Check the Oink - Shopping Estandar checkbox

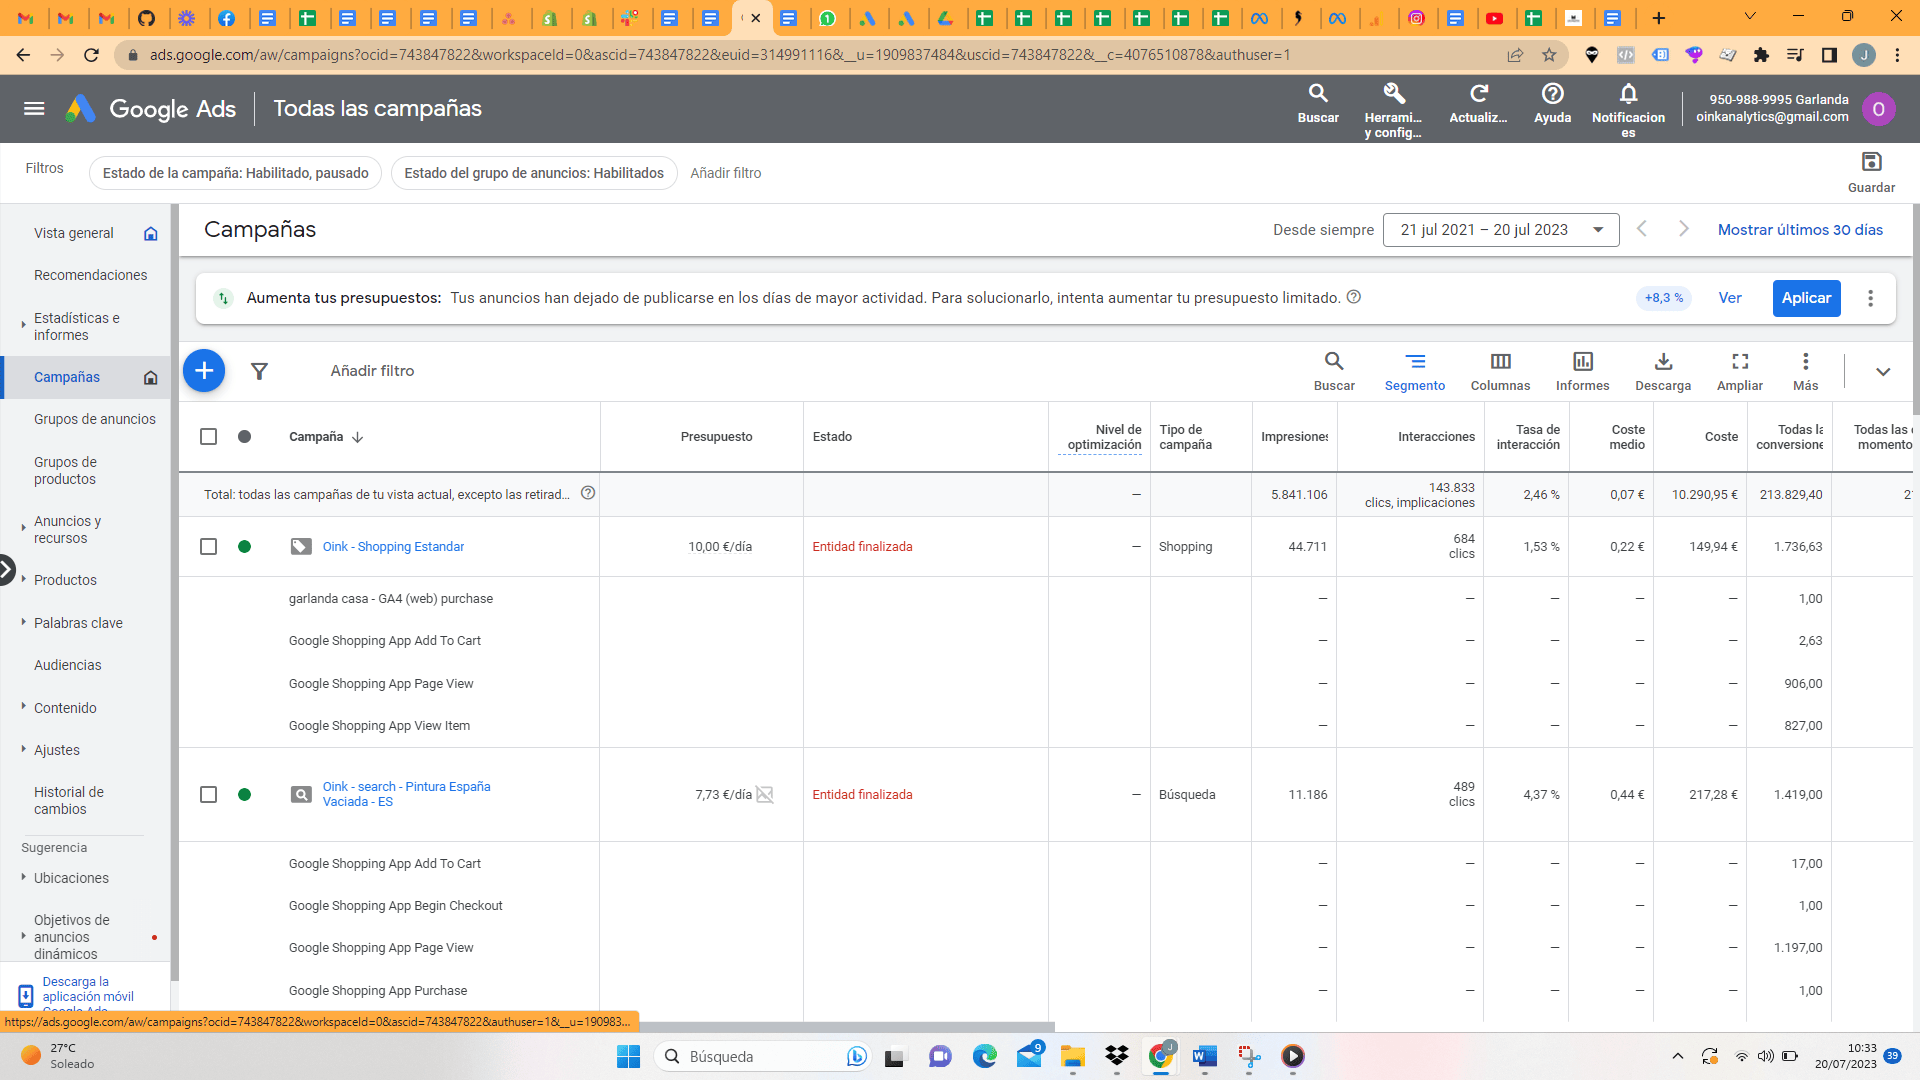pyautogui.click(x=208, y=547)
